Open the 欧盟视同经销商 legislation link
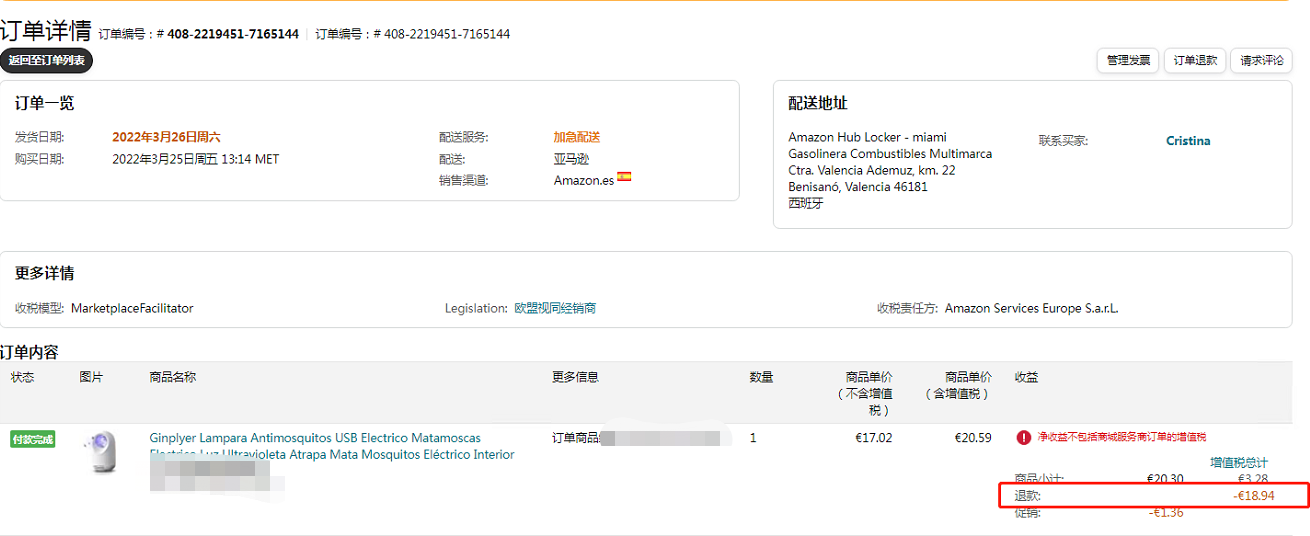The height and width of the screenshot is (536, 1310). [555, 308]
